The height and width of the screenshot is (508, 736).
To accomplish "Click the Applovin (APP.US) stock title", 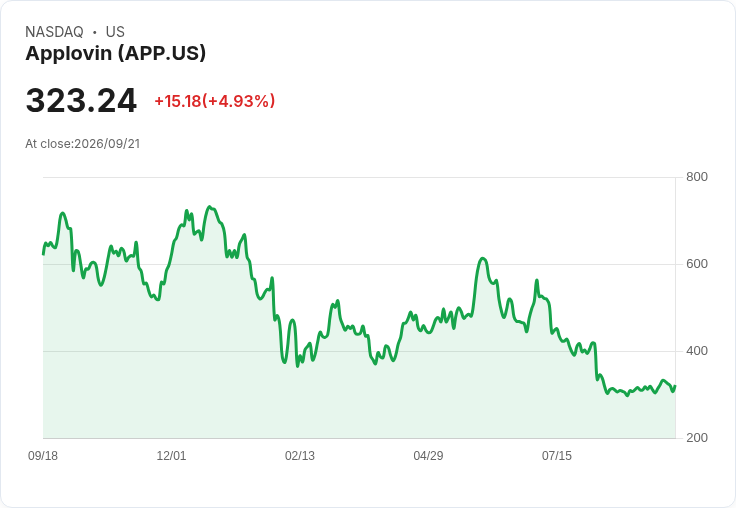I will (x=115, y=53).
